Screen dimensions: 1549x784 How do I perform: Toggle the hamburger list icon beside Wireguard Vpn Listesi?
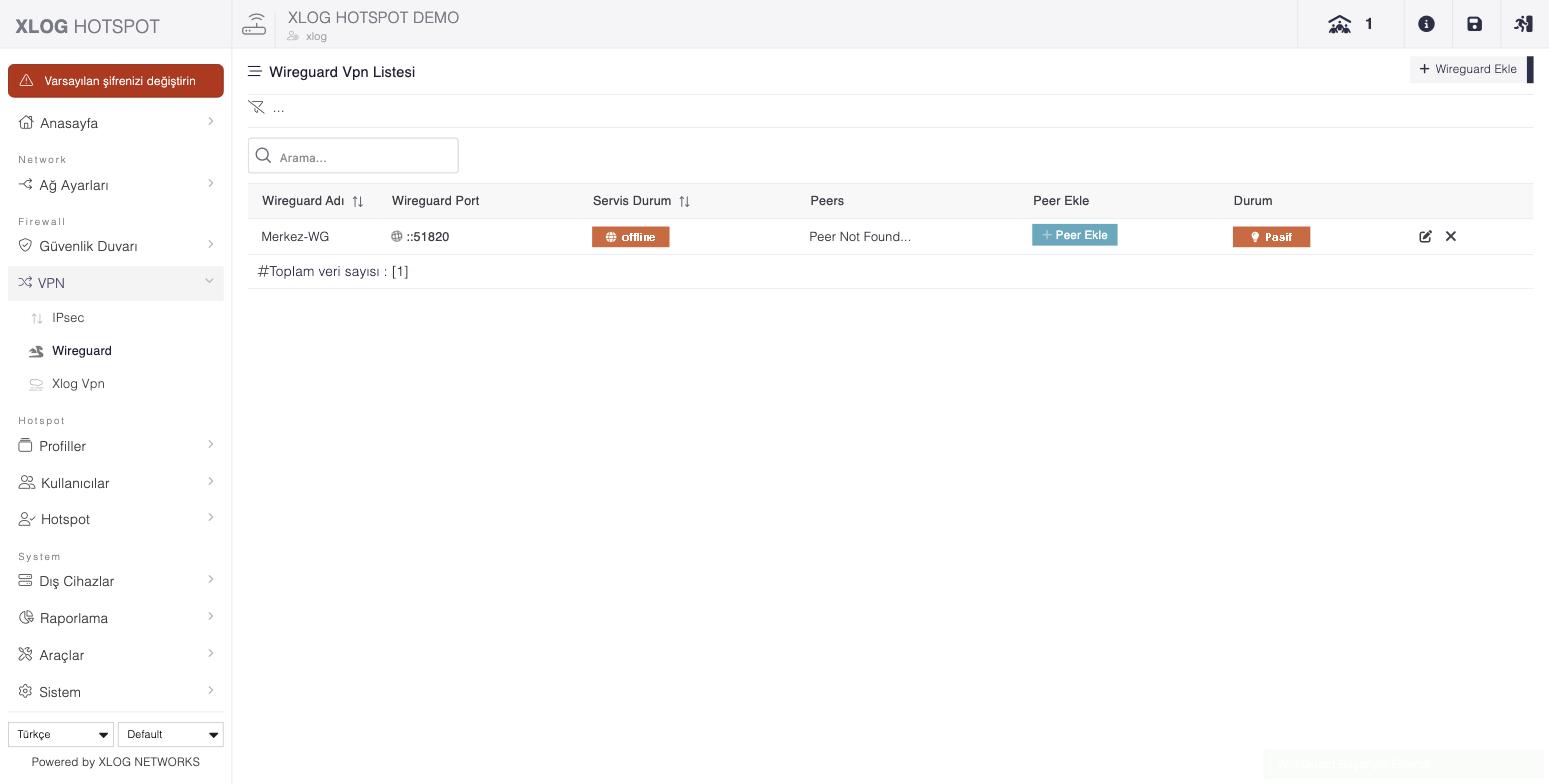pos(255,72)
